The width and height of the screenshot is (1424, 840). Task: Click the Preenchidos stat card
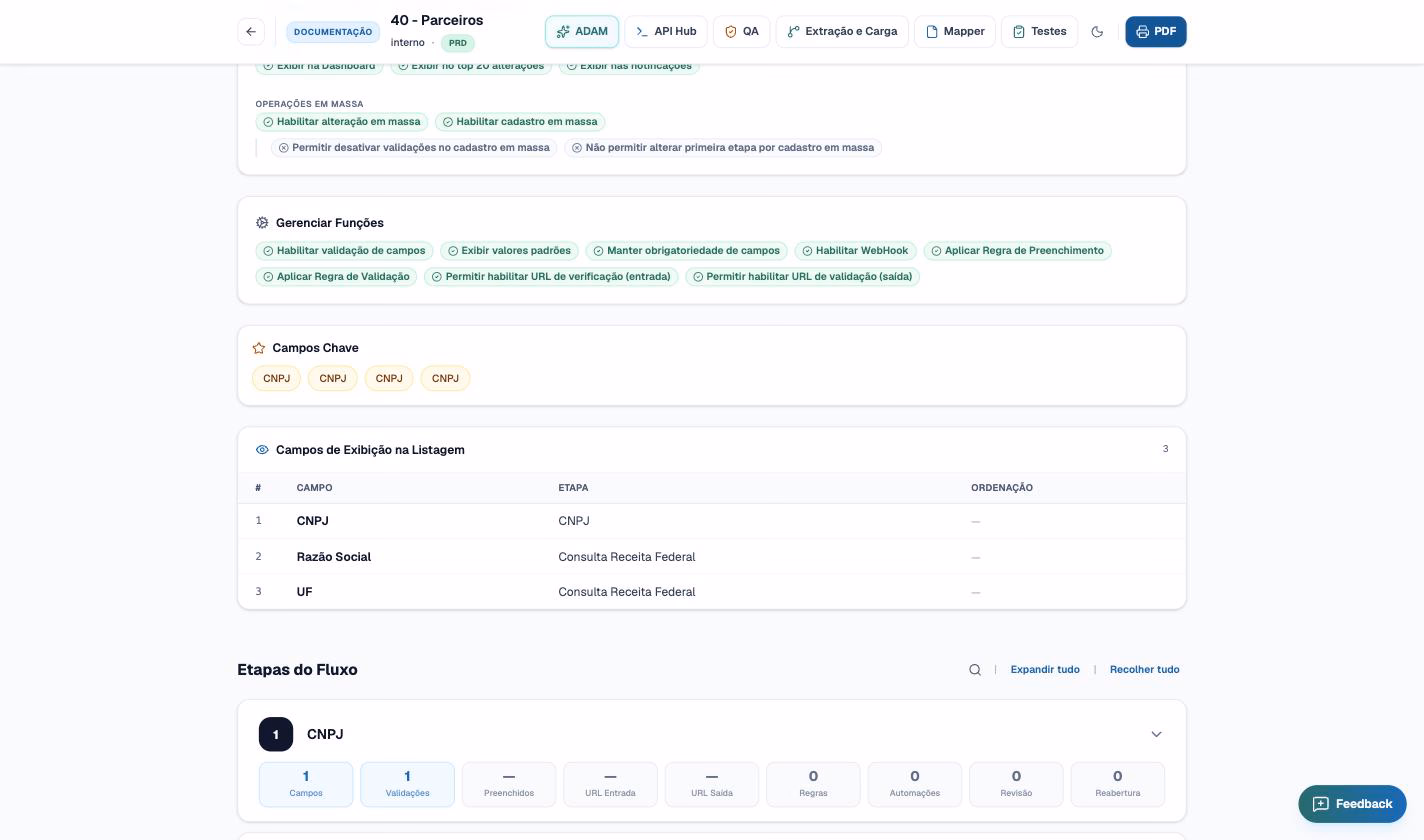509,785
